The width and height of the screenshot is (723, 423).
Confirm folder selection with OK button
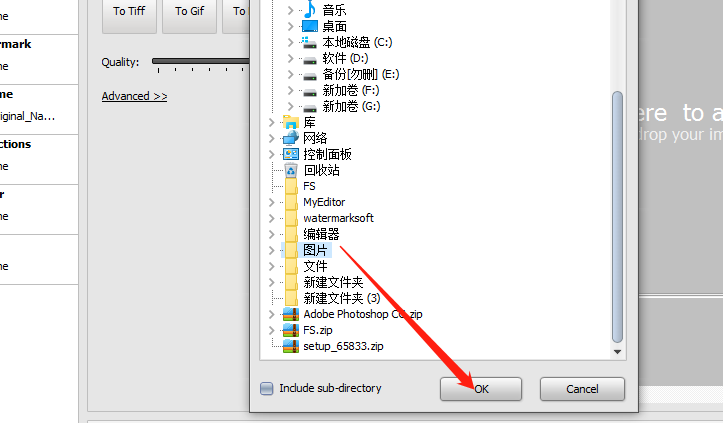(481, 389)
